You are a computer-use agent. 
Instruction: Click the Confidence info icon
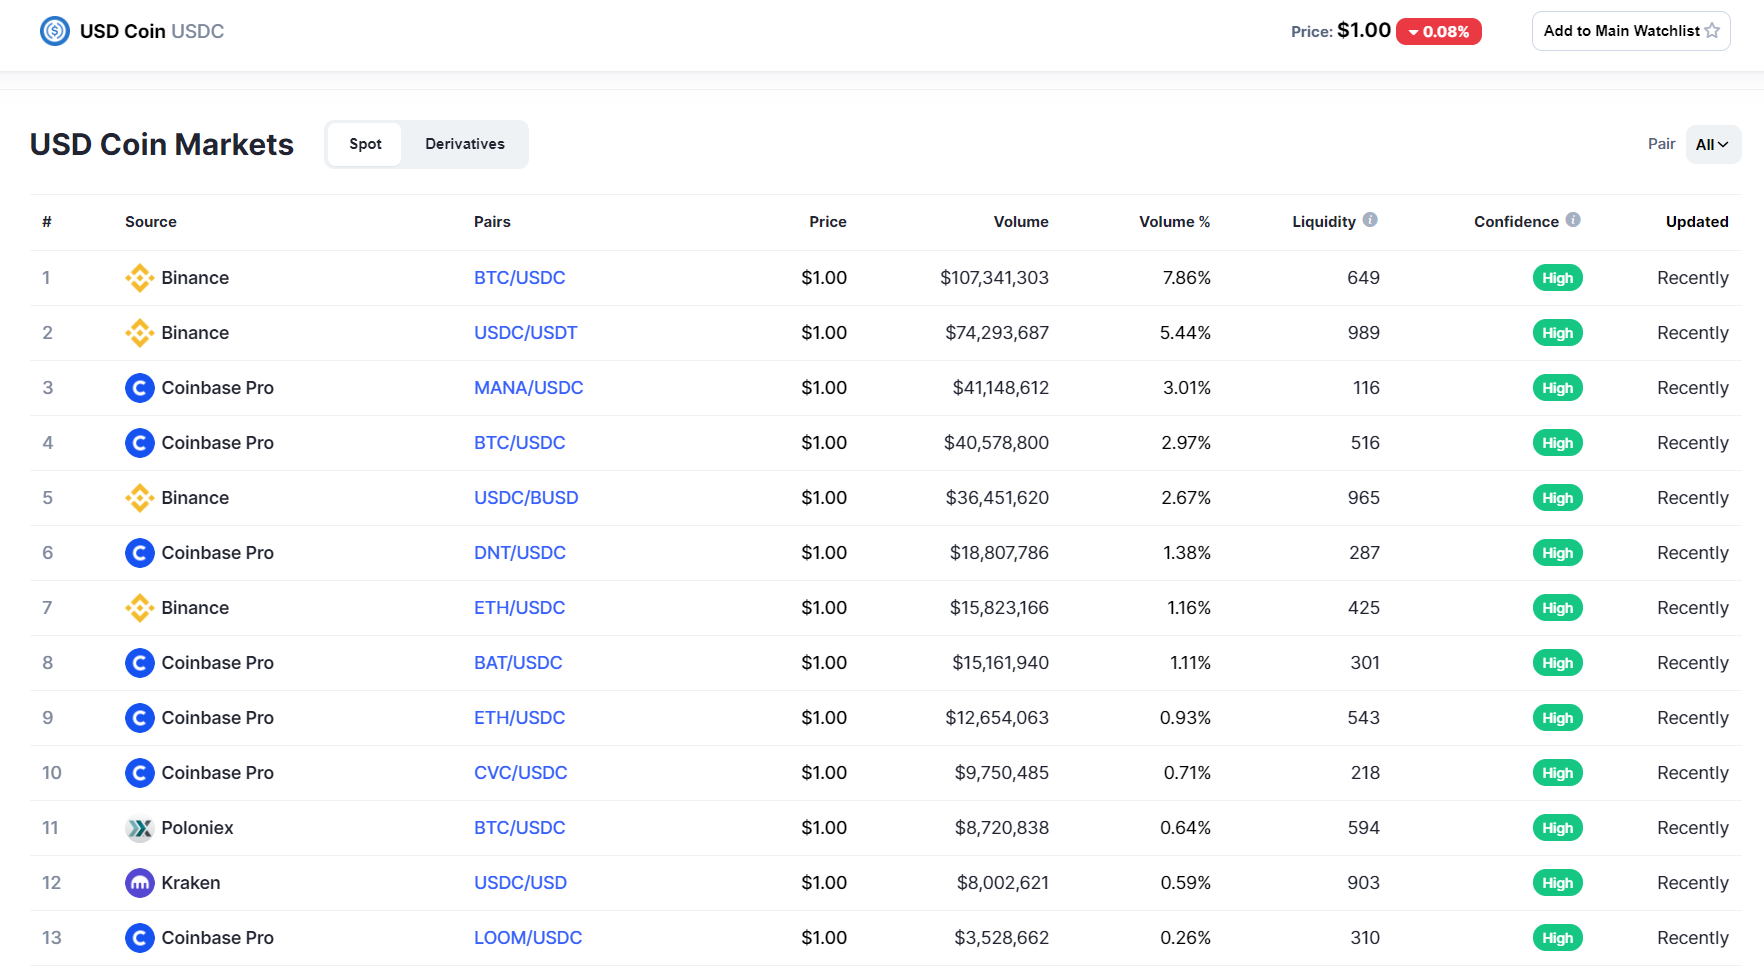(1573, 220)
